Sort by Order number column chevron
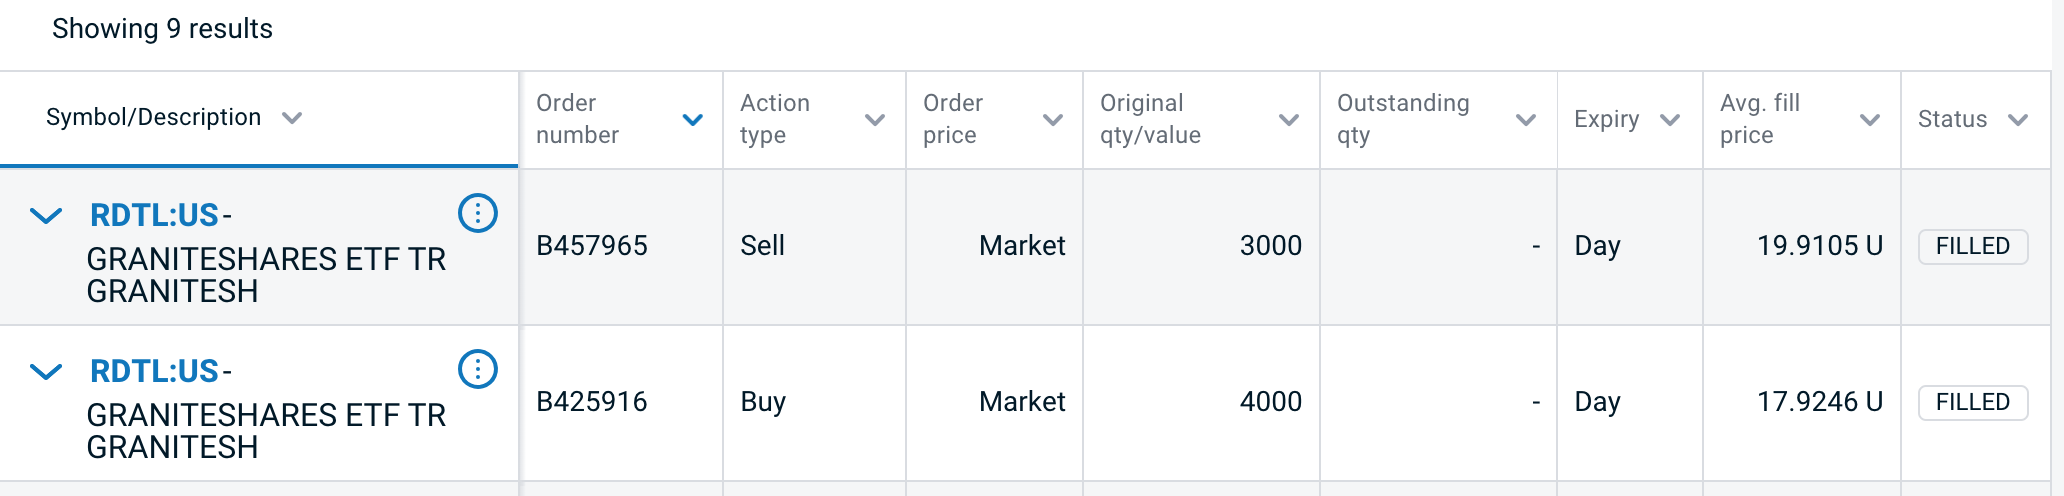The image size is (2064, 496). point(692,120)
